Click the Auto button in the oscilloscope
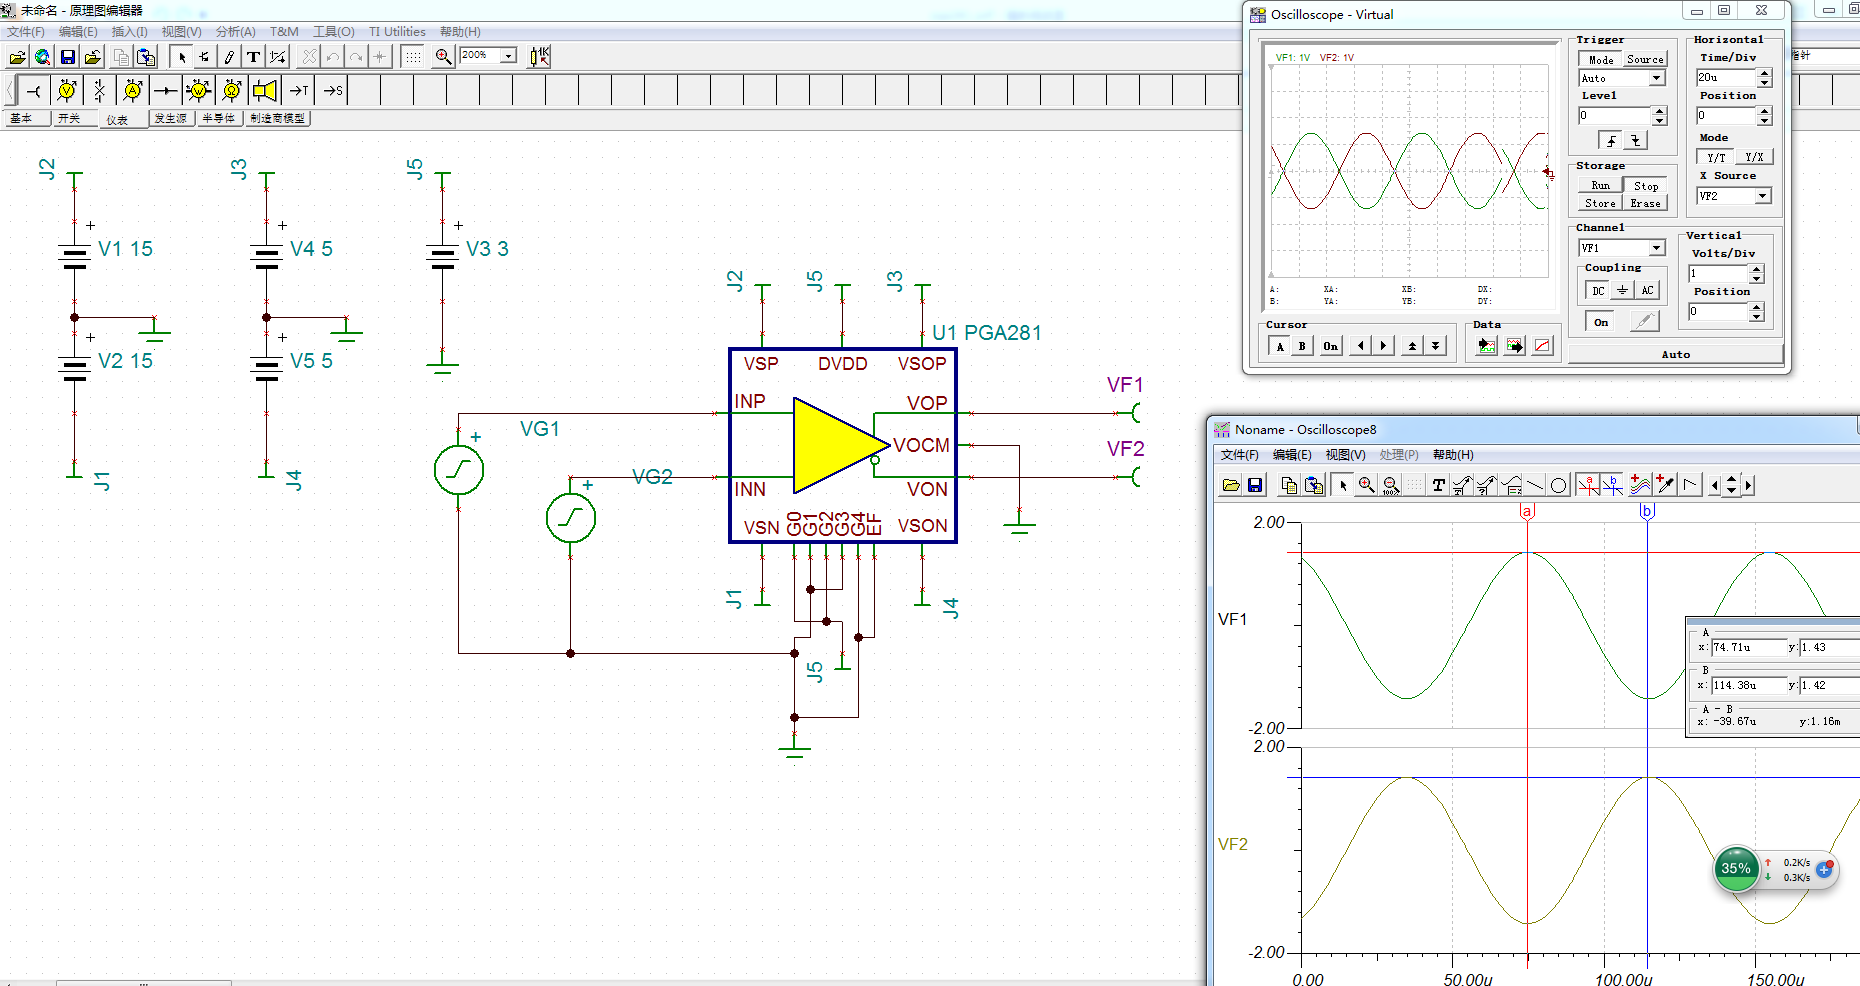The image size is (1860, 986). tap(1675, 354)
